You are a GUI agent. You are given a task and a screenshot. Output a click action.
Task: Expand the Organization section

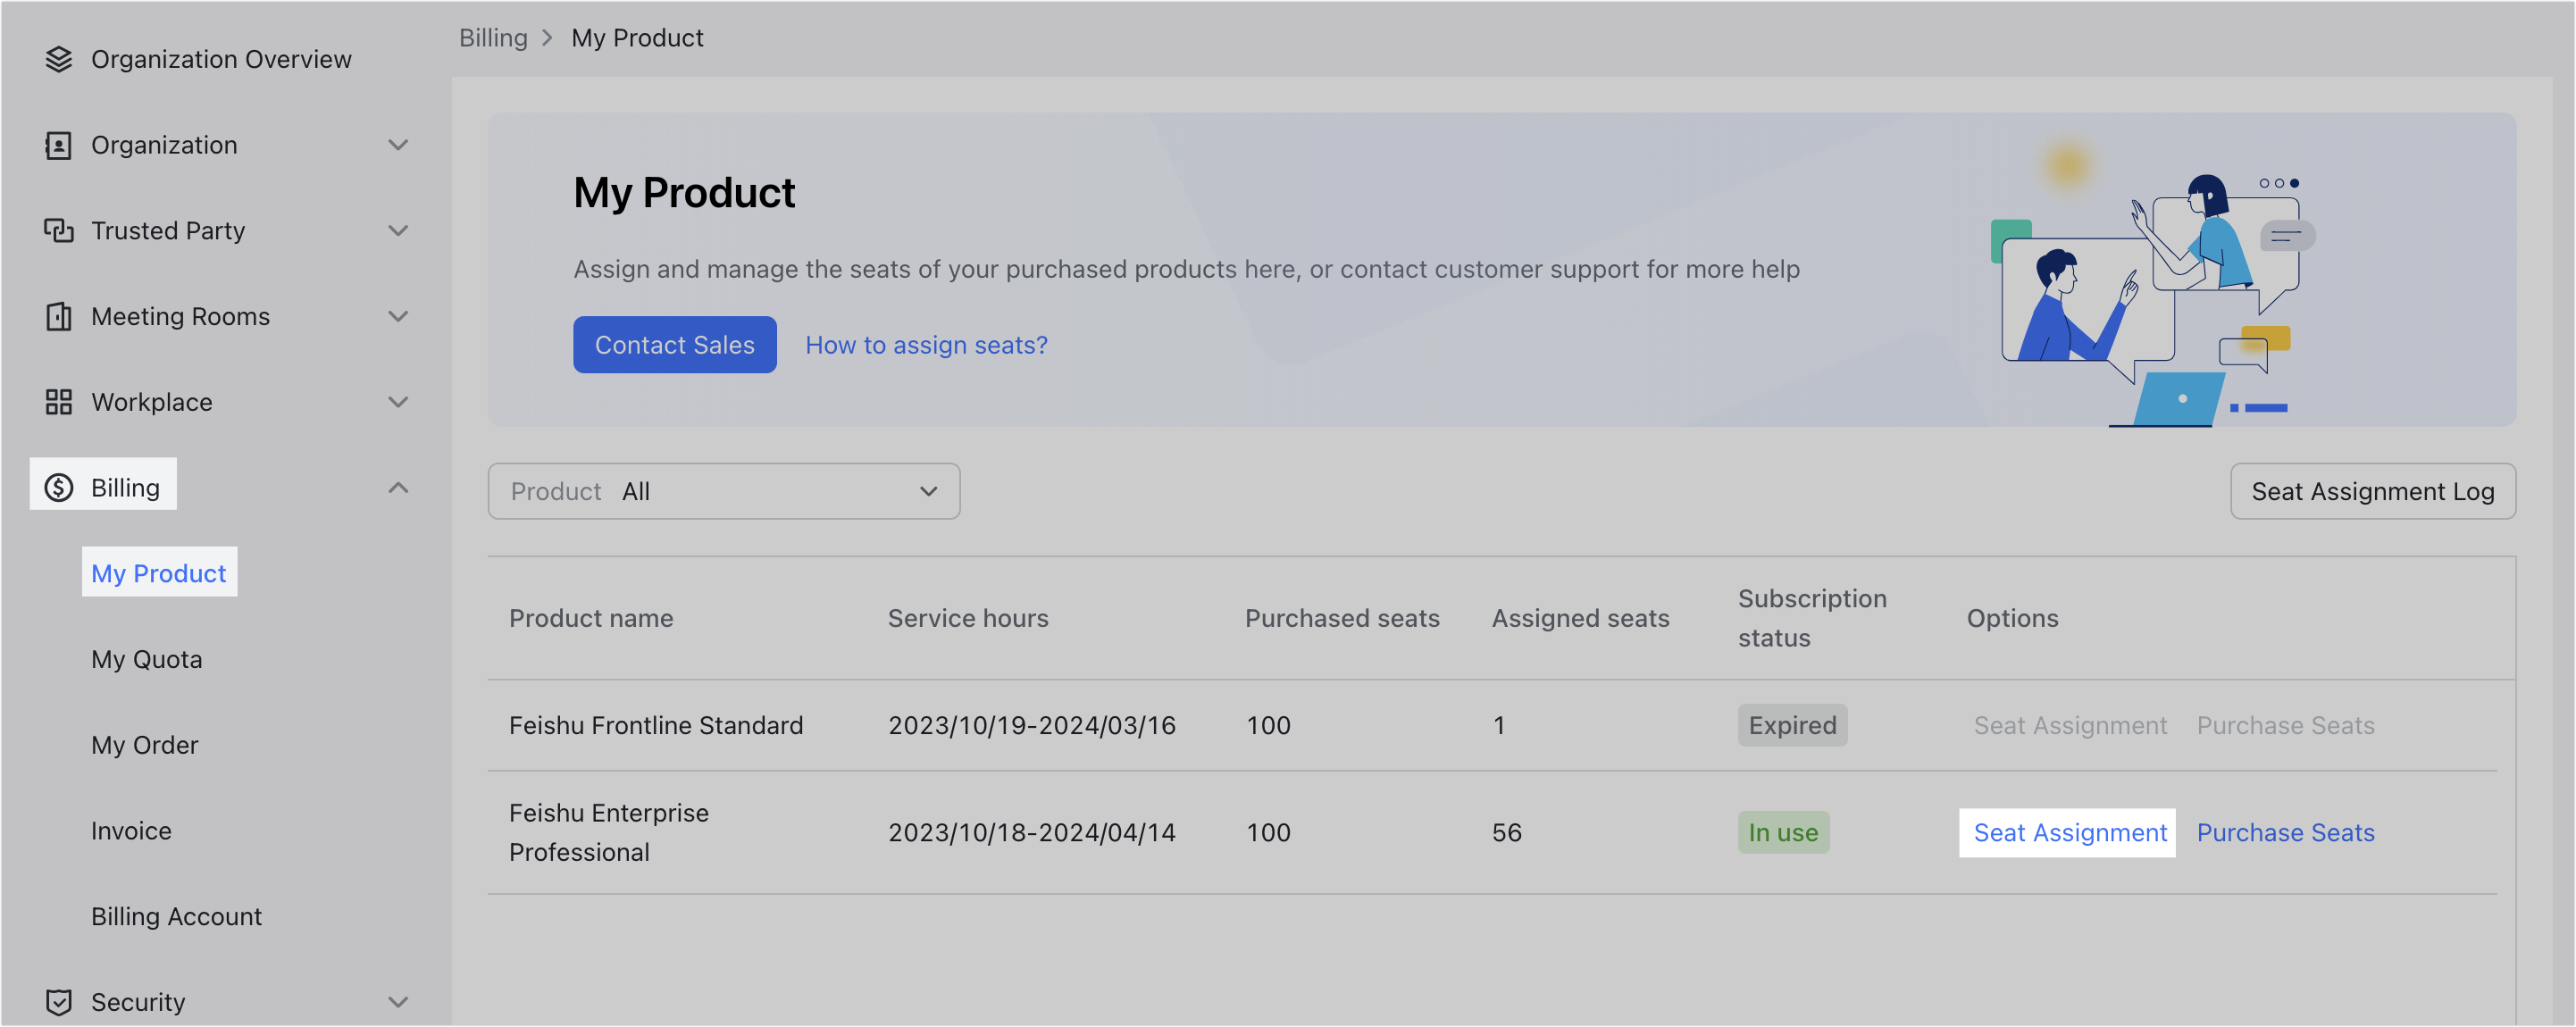click(x=398, y=145)
